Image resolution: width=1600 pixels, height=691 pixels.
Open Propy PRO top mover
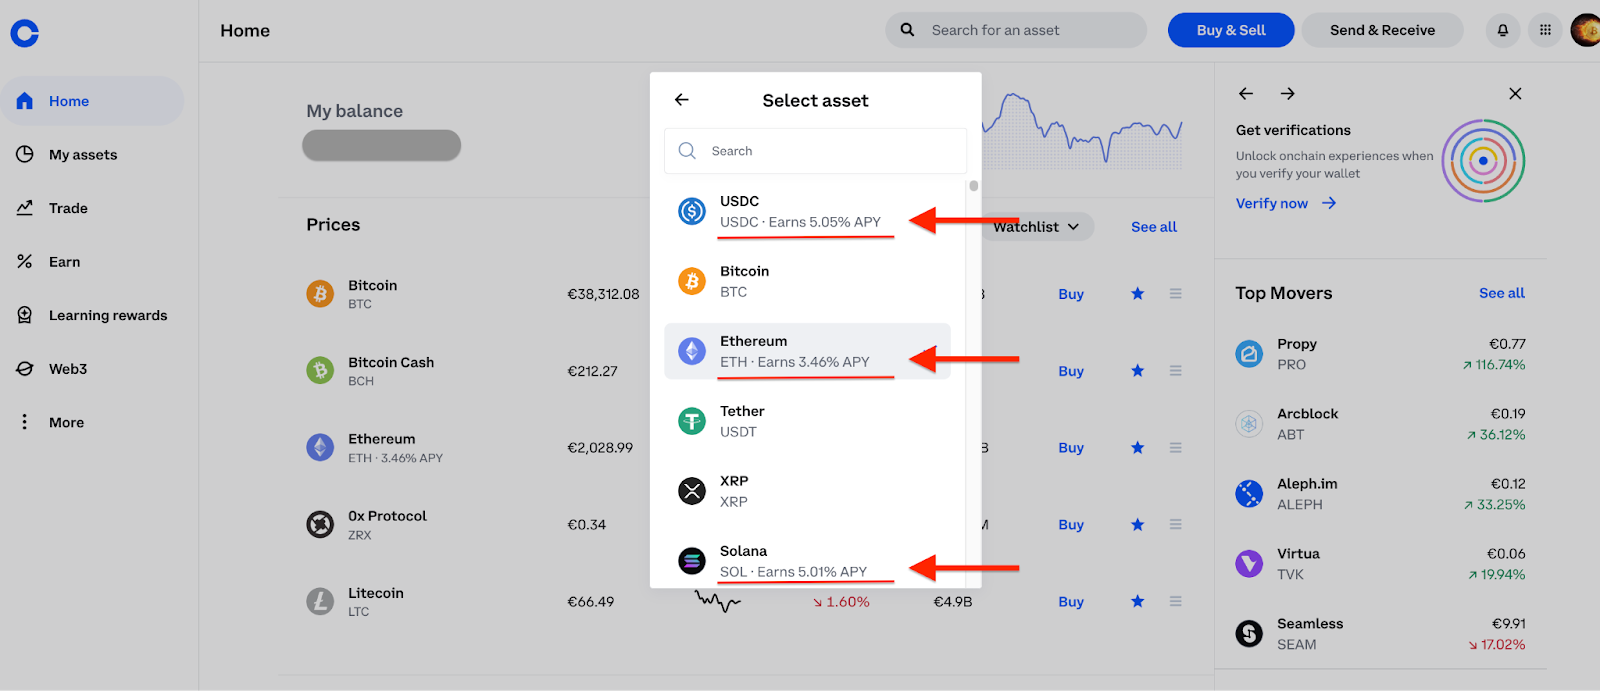(1380, 354)
